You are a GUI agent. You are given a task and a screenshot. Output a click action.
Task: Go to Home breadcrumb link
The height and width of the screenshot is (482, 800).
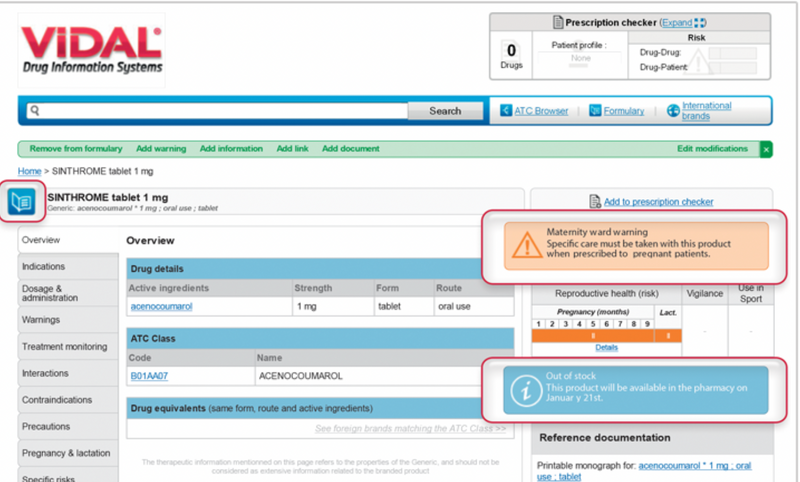(30, 171)
